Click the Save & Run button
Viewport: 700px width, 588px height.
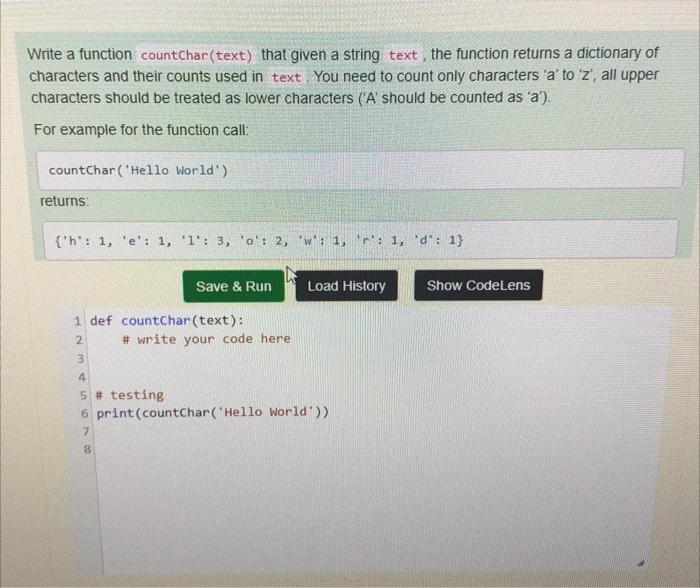click(x=233, y=286)
